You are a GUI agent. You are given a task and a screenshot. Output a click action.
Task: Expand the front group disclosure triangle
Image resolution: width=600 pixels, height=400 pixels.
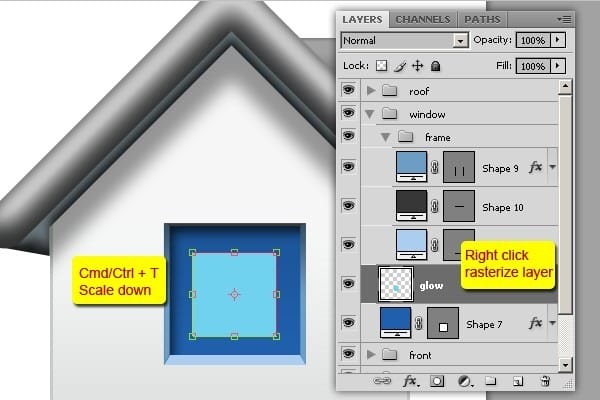[x=372, y=355]
